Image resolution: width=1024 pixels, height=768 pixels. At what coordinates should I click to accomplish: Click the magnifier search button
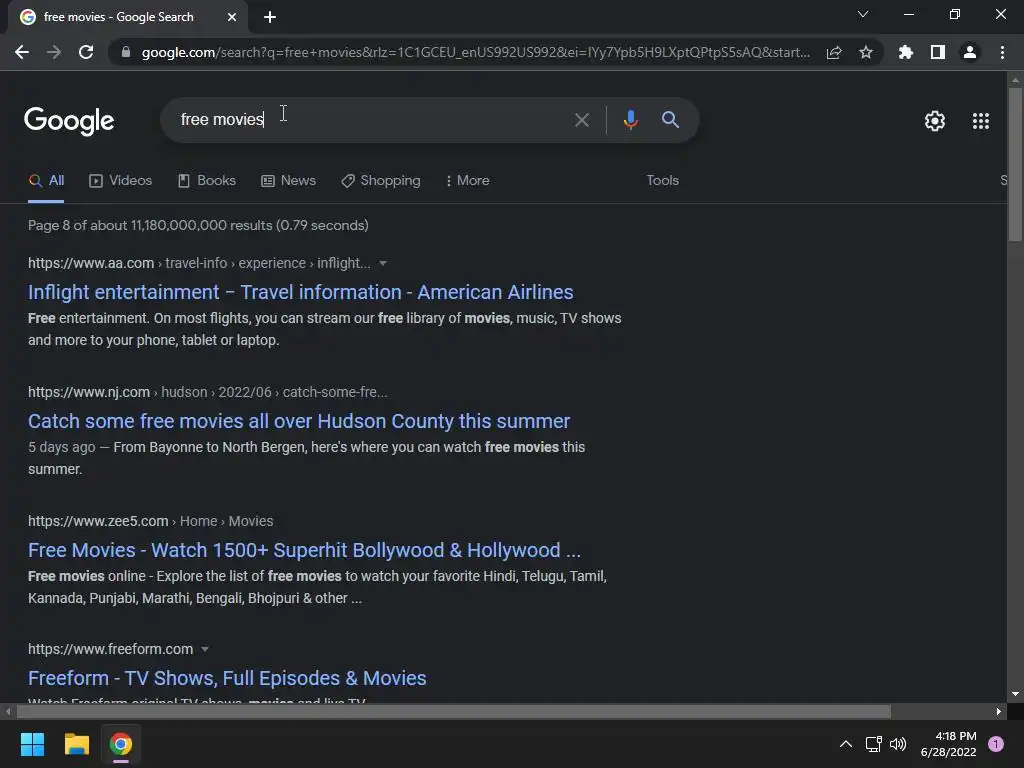coord(670,120)
